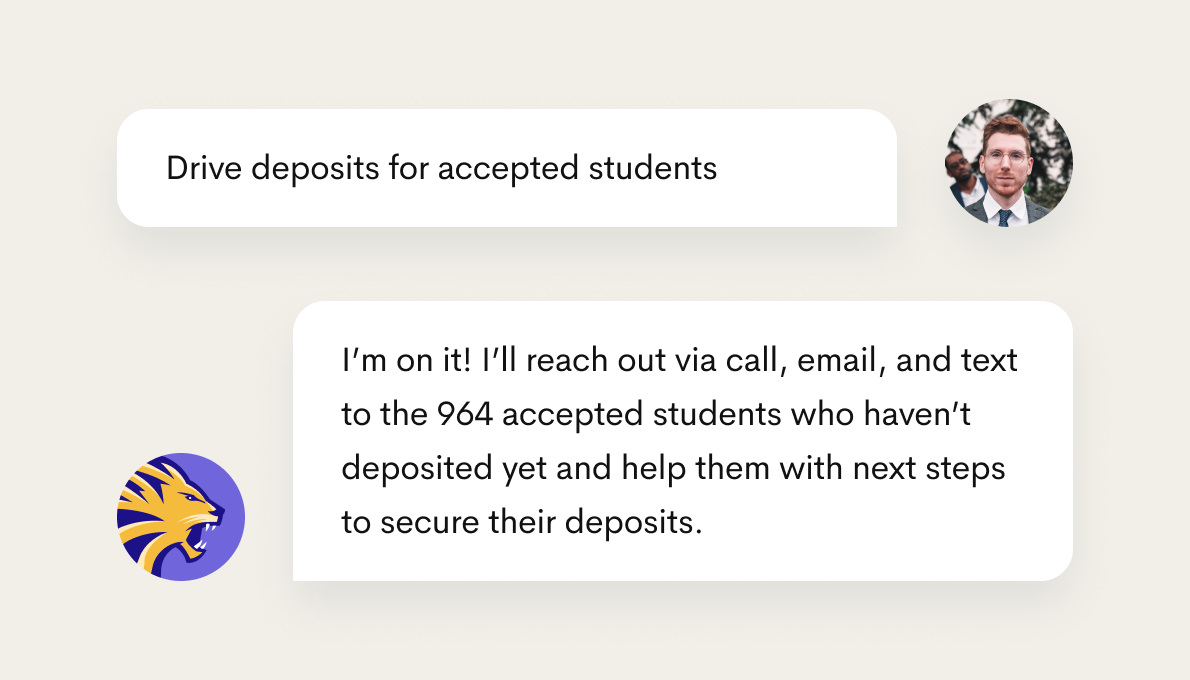
Task: Click the word "email" in the reply
Action: click(838, 361)
